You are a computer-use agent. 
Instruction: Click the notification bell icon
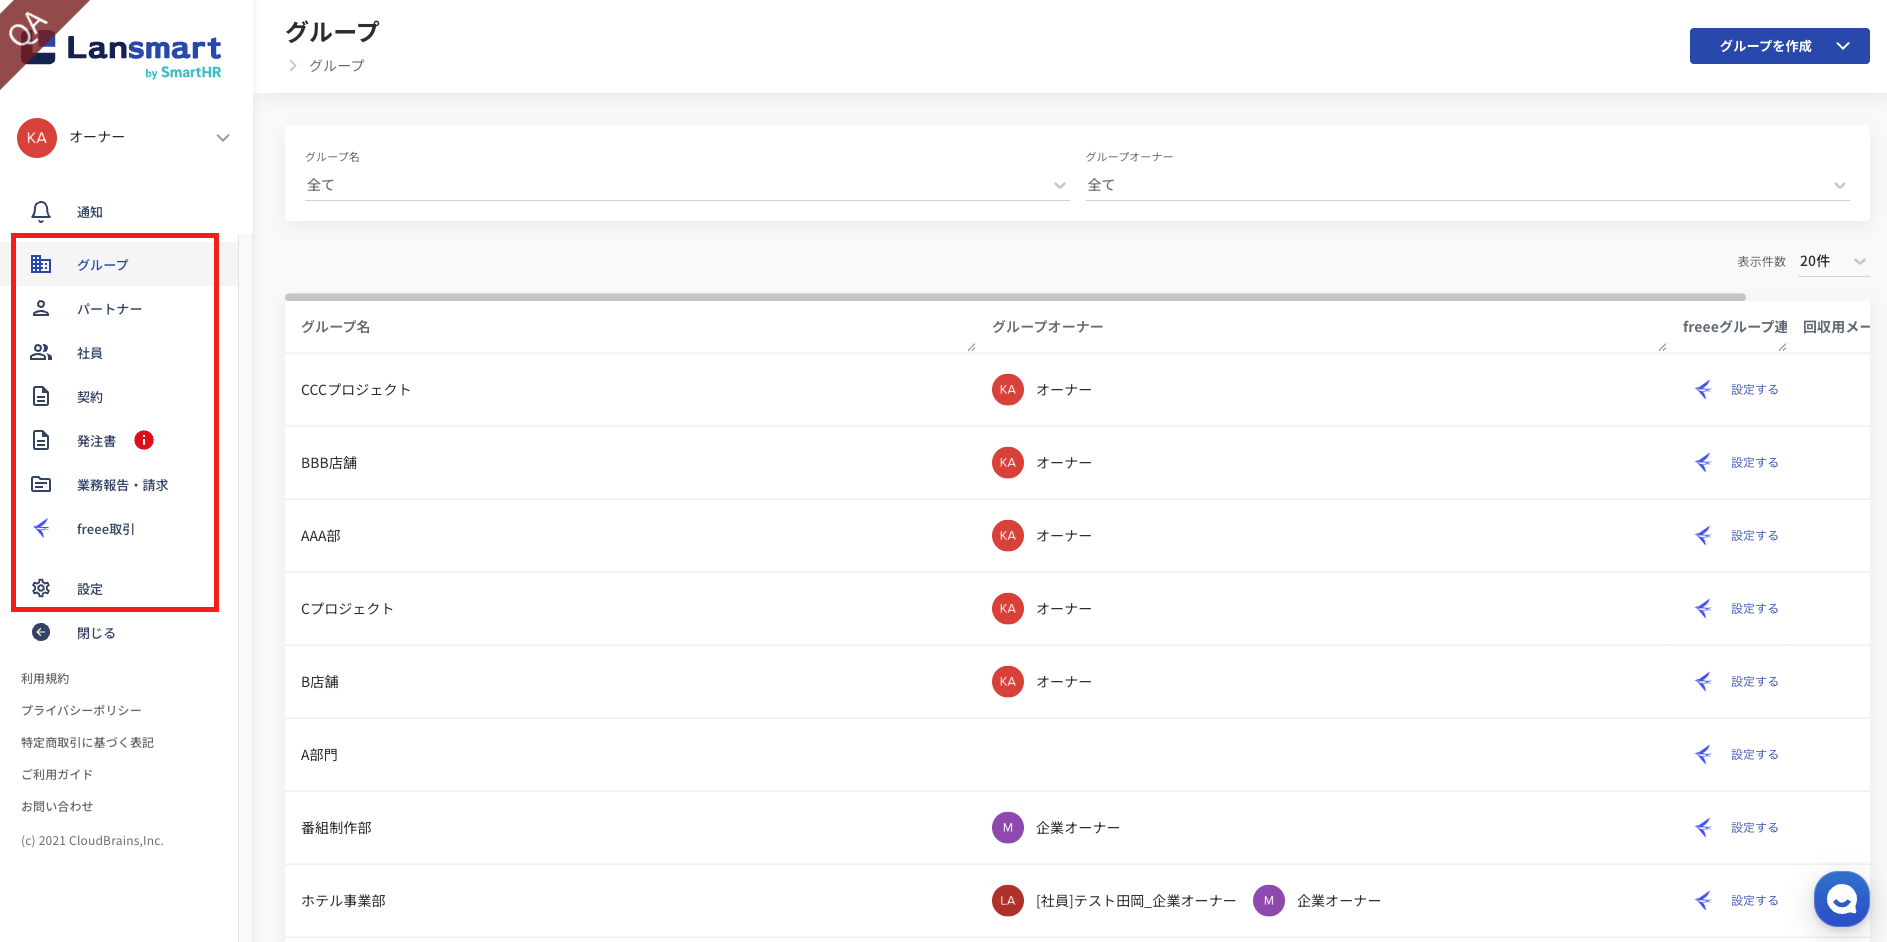coord(41,212)
